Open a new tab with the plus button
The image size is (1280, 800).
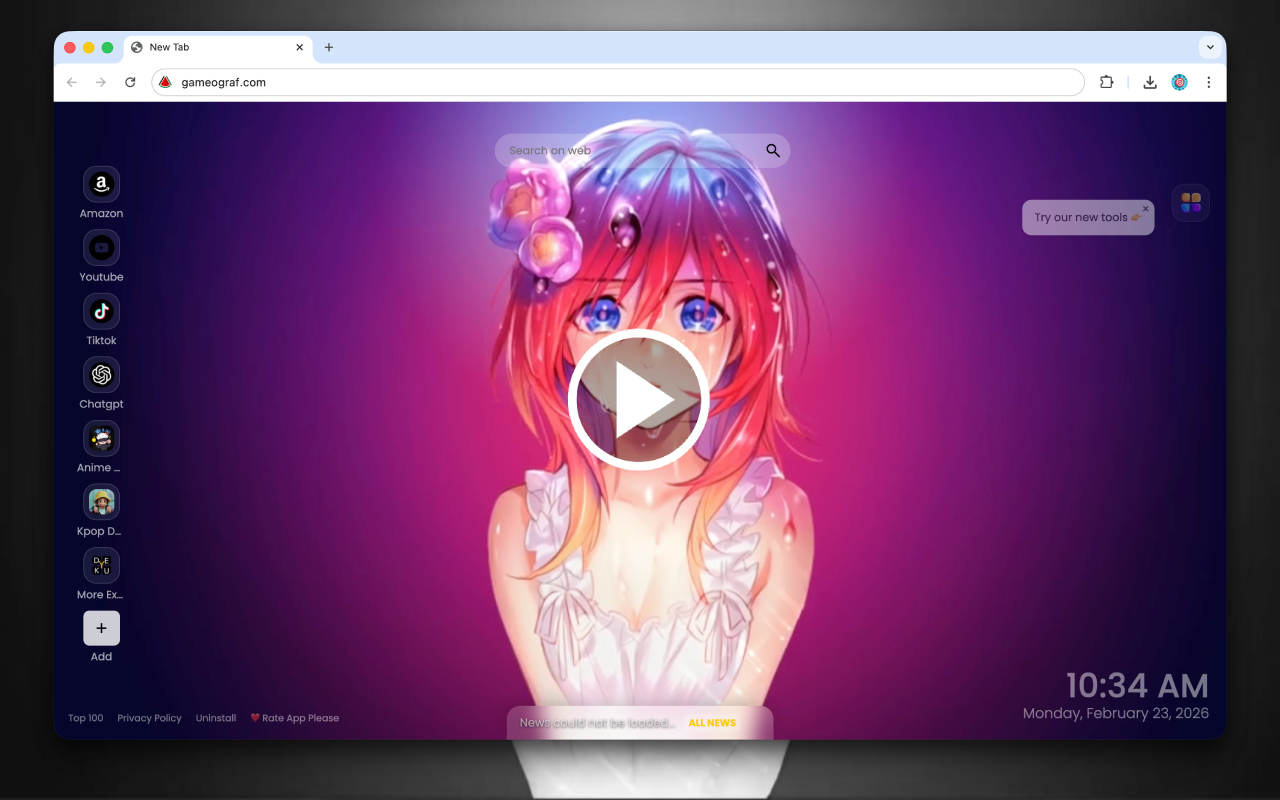329,47
